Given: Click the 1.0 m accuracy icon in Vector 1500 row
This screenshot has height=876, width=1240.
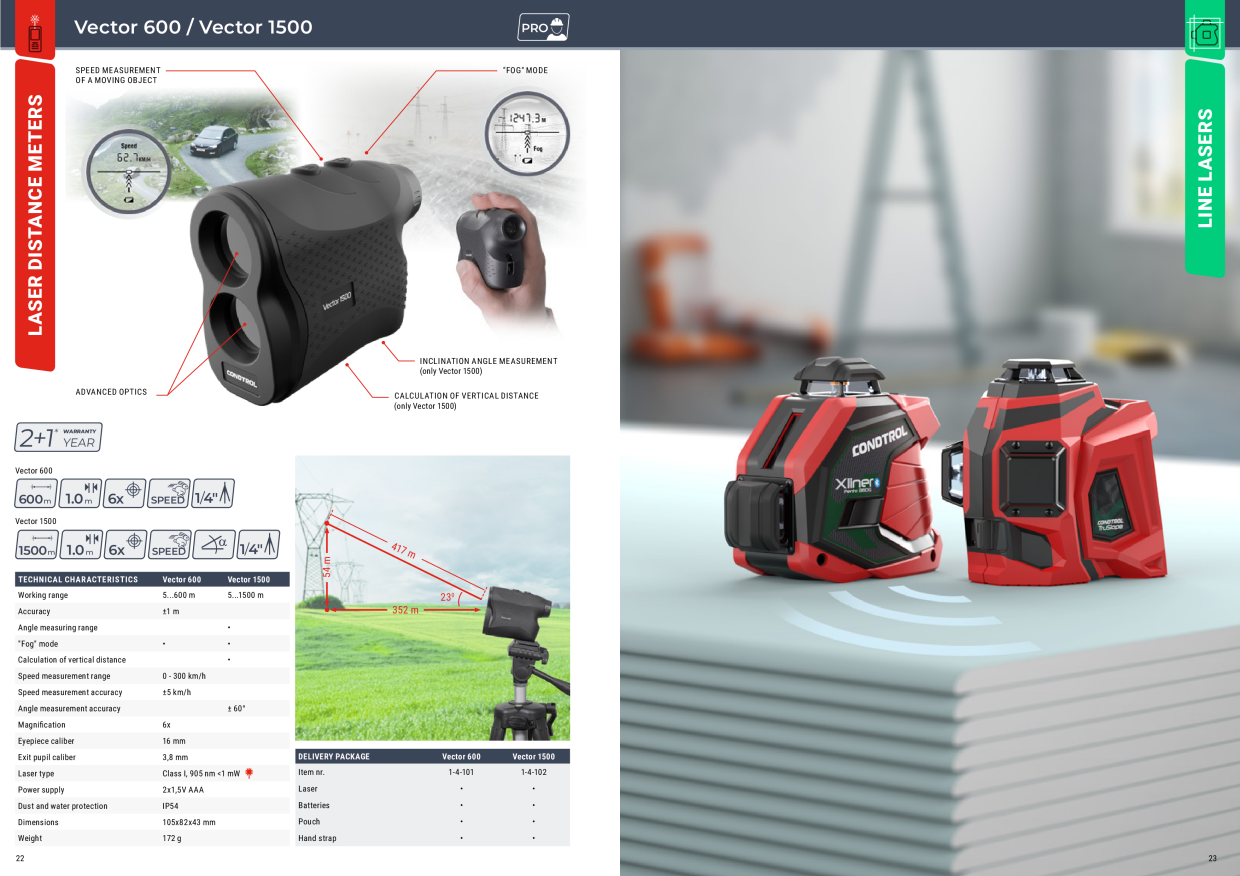Looking at the screenshot, I should (x=81, y=545).
